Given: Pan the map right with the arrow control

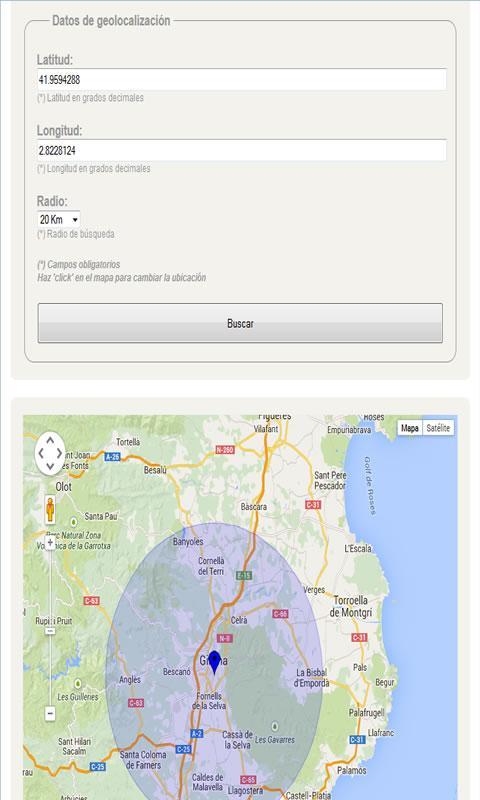Looking at the screenshot, I should click(x=59, y=453).
